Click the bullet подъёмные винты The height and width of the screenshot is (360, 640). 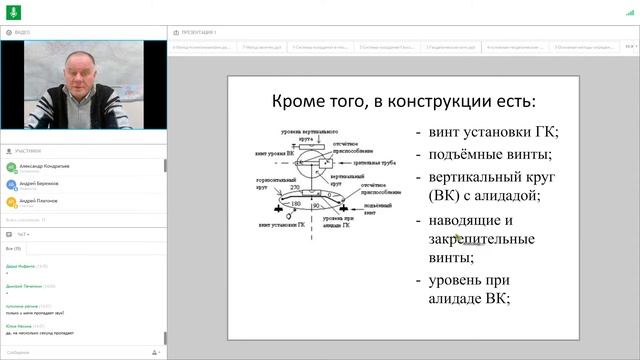pyautogui.click(x=490, y=154)
